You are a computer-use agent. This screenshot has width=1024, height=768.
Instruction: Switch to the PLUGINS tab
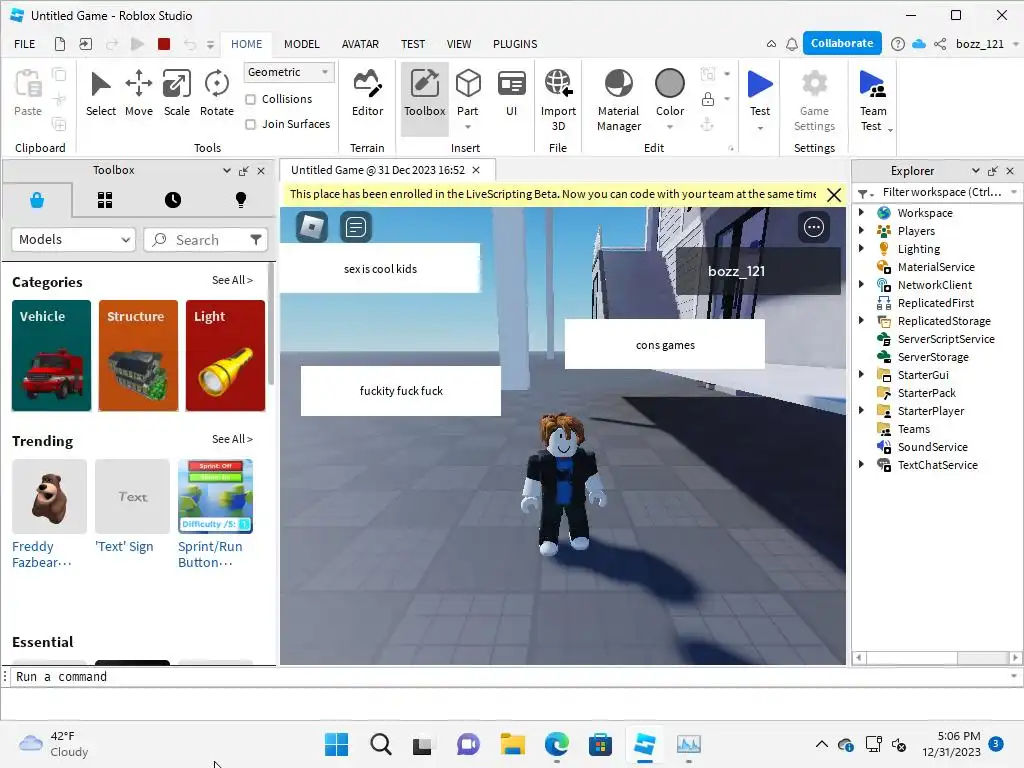point(515,44)
